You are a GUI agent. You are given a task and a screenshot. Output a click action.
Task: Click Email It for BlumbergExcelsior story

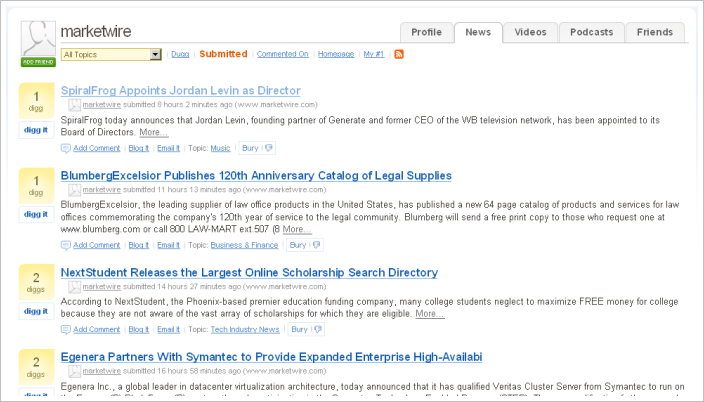pyautogui.click(x=168, y=245)
